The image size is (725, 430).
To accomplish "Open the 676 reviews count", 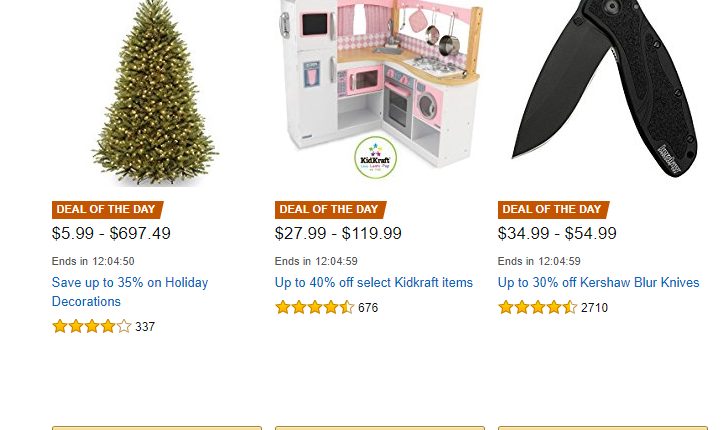I will (x=368, y=308).
